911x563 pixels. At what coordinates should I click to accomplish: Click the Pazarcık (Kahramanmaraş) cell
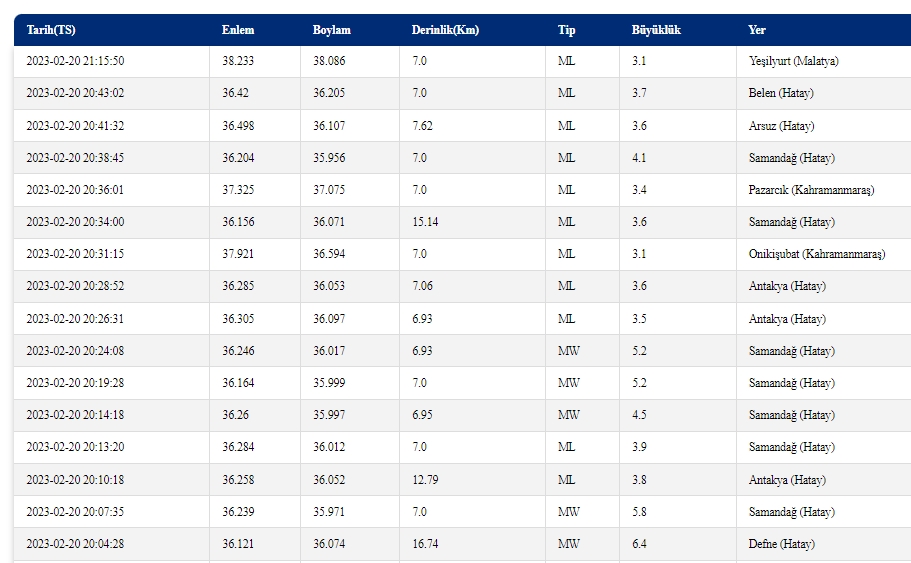tap(811, 190)
